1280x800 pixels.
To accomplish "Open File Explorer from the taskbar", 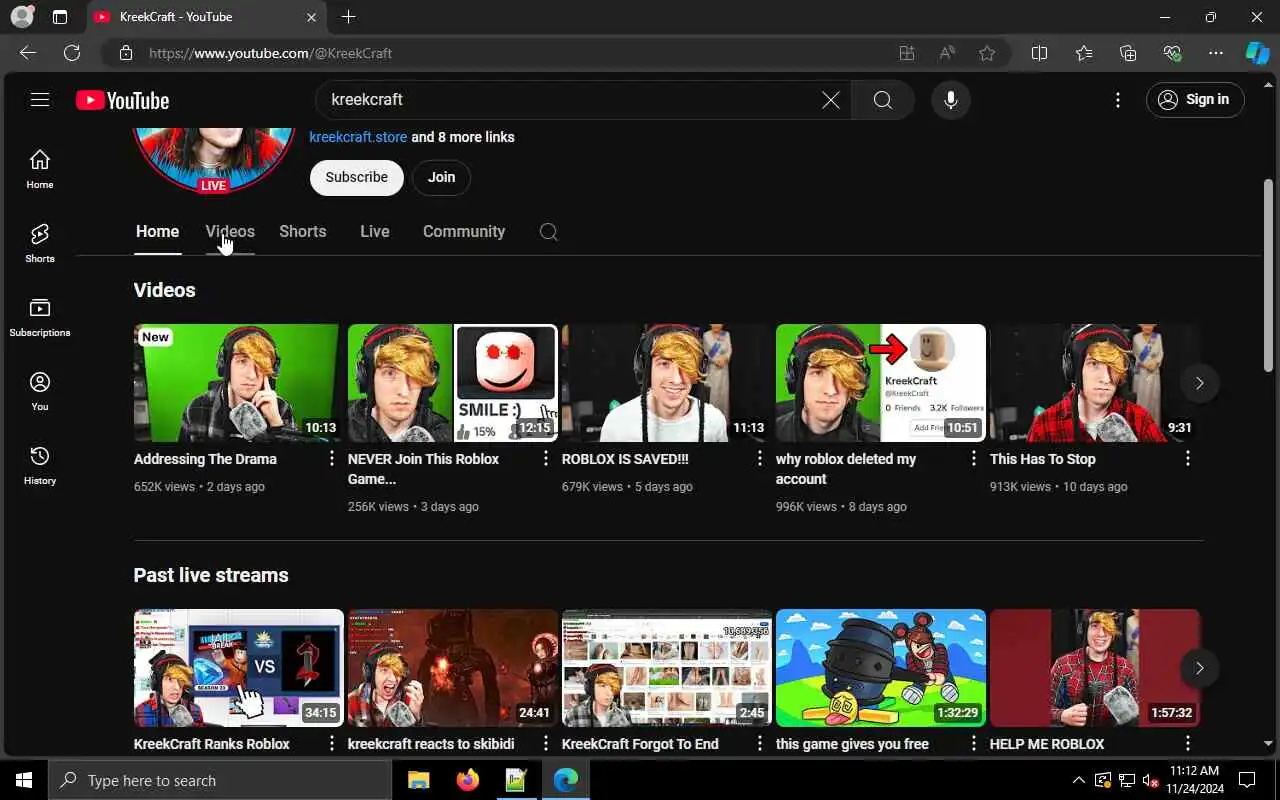I will (418, 781).
